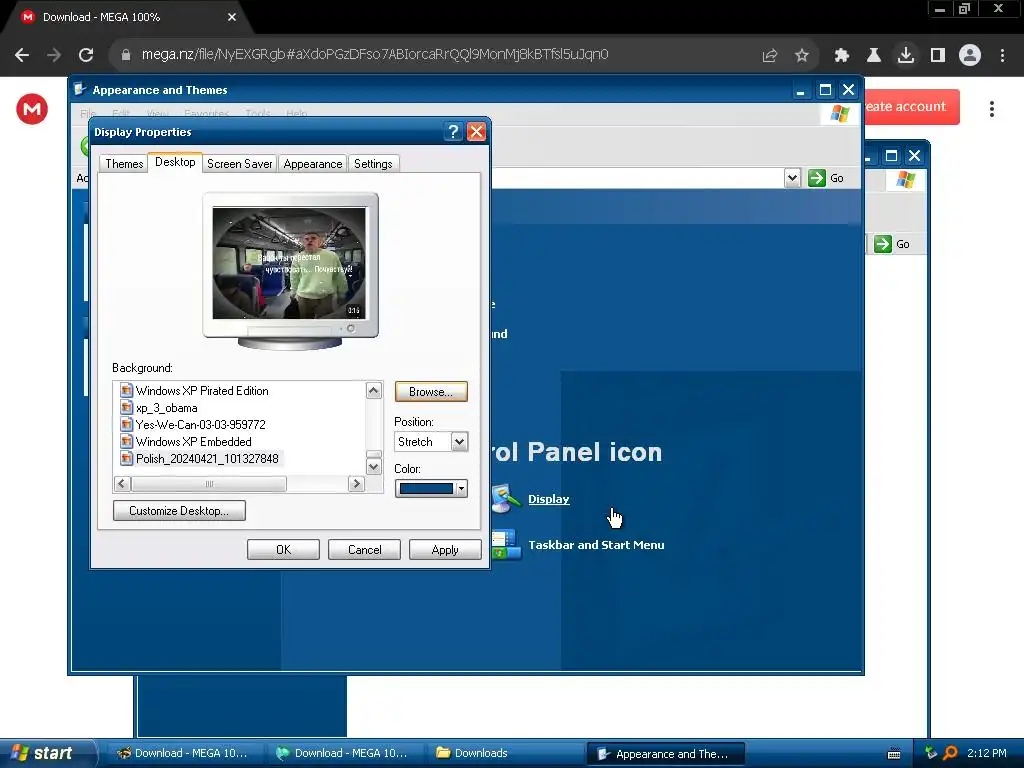Open the Appearance and Themes taskbar item
This screenshot has width=1024, height=768.
[x=665, y=754]
